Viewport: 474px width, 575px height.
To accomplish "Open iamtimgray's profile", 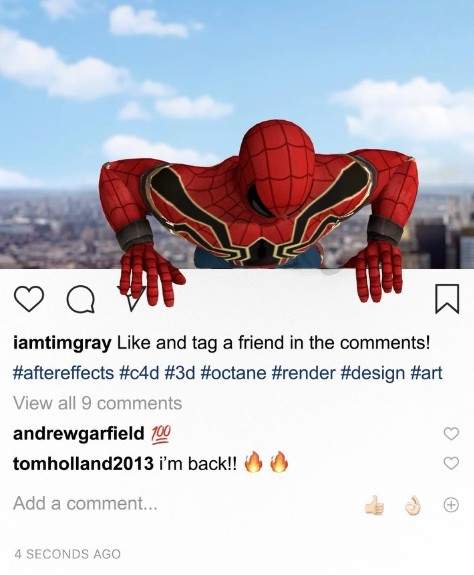I will pos(62,344).
